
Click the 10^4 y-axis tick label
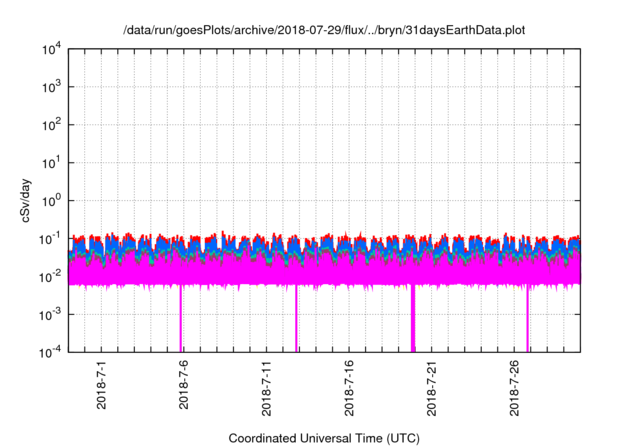[51, 49]
